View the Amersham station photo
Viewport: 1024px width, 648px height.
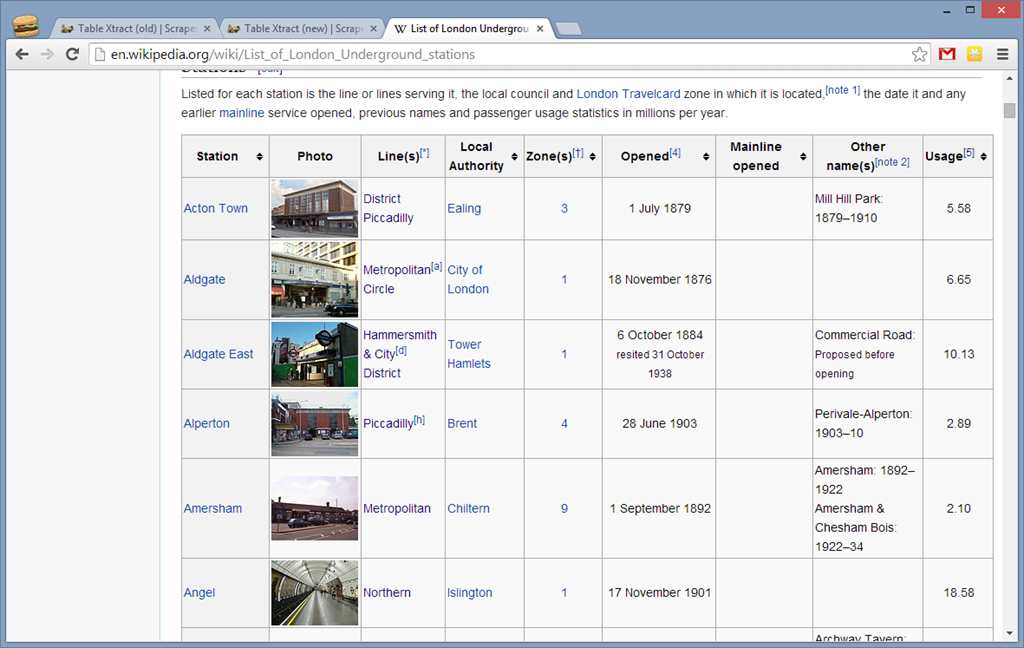315,508
